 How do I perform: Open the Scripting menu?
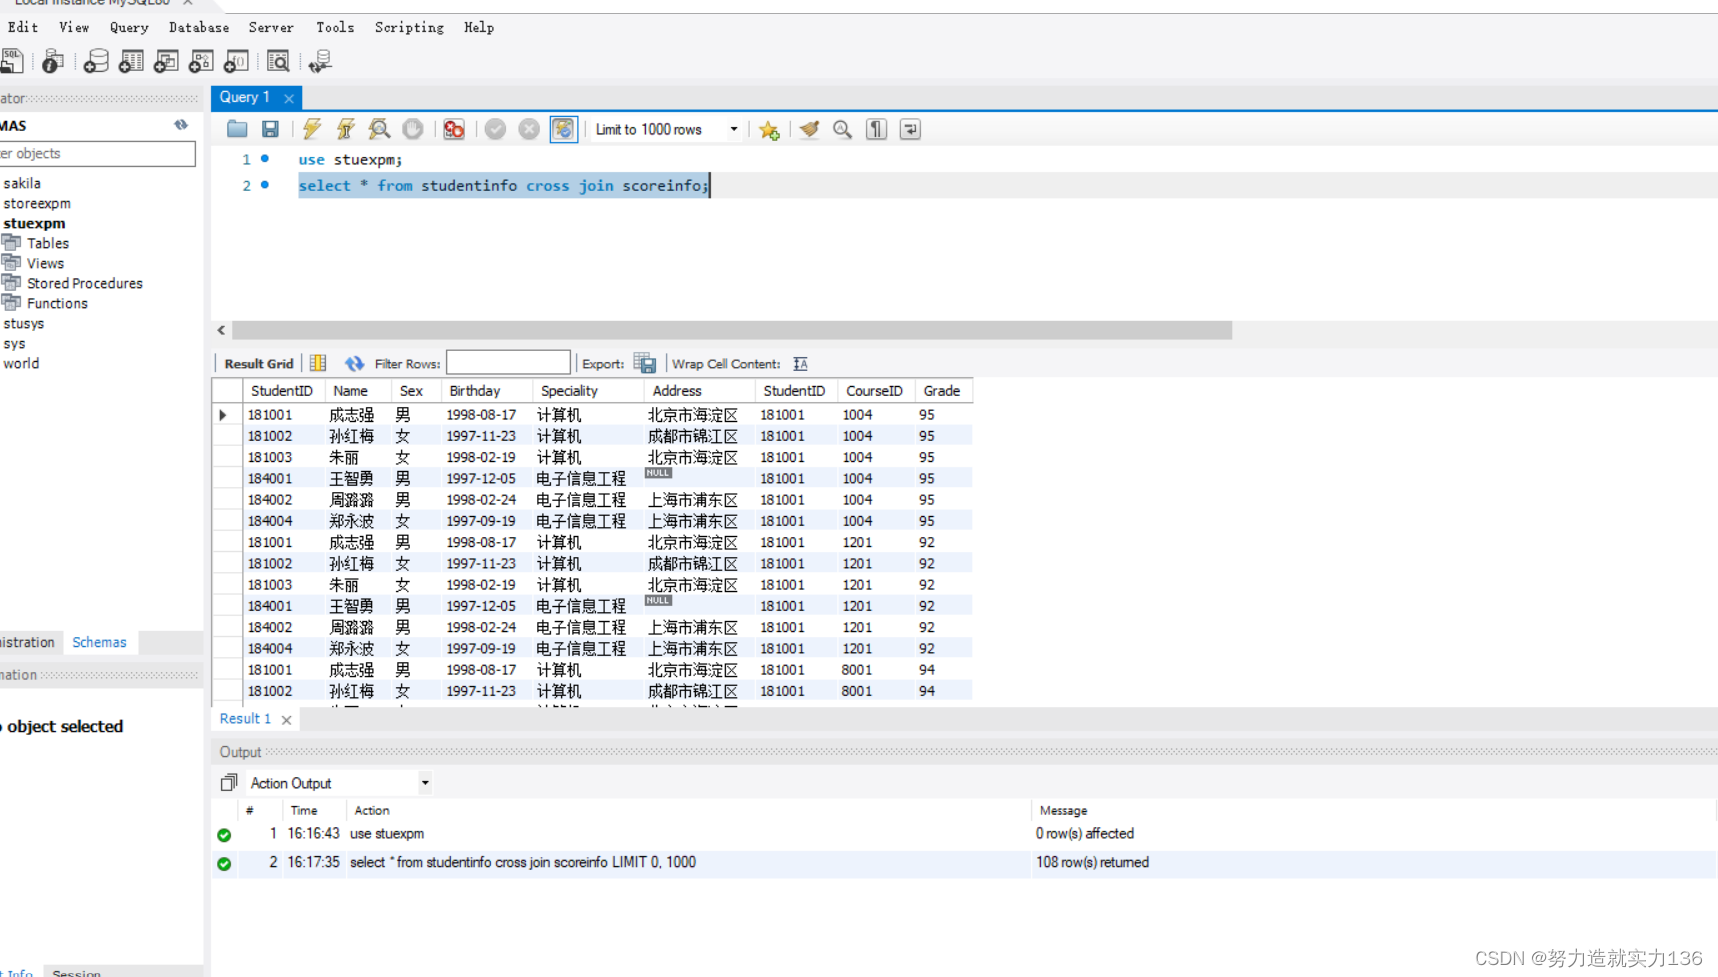click(x=409, y=27)
